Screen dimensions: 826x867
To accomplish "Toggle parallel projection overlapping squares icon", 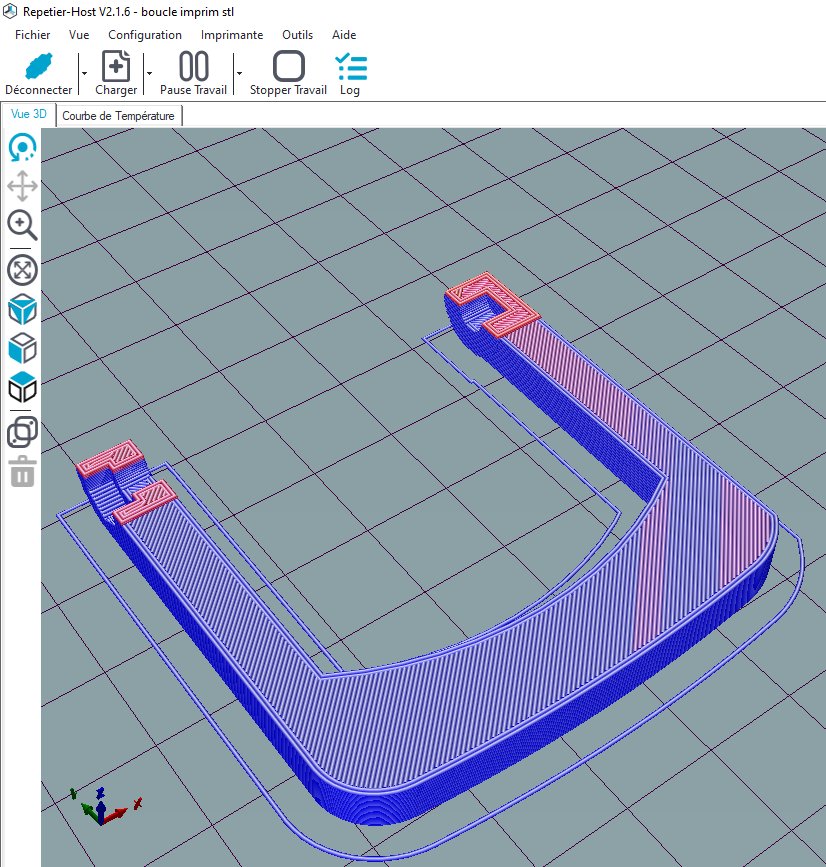I will (23, 432).
